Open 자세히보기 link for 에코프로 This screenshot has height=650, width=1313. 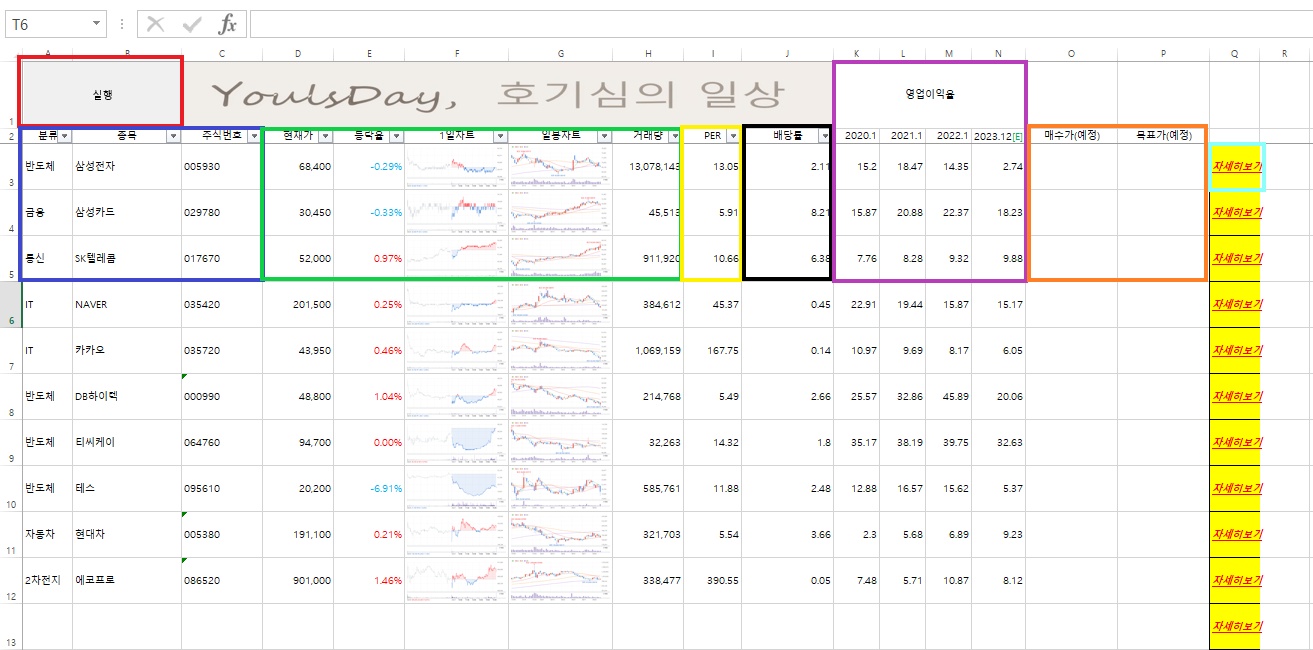coord(1236,581)
